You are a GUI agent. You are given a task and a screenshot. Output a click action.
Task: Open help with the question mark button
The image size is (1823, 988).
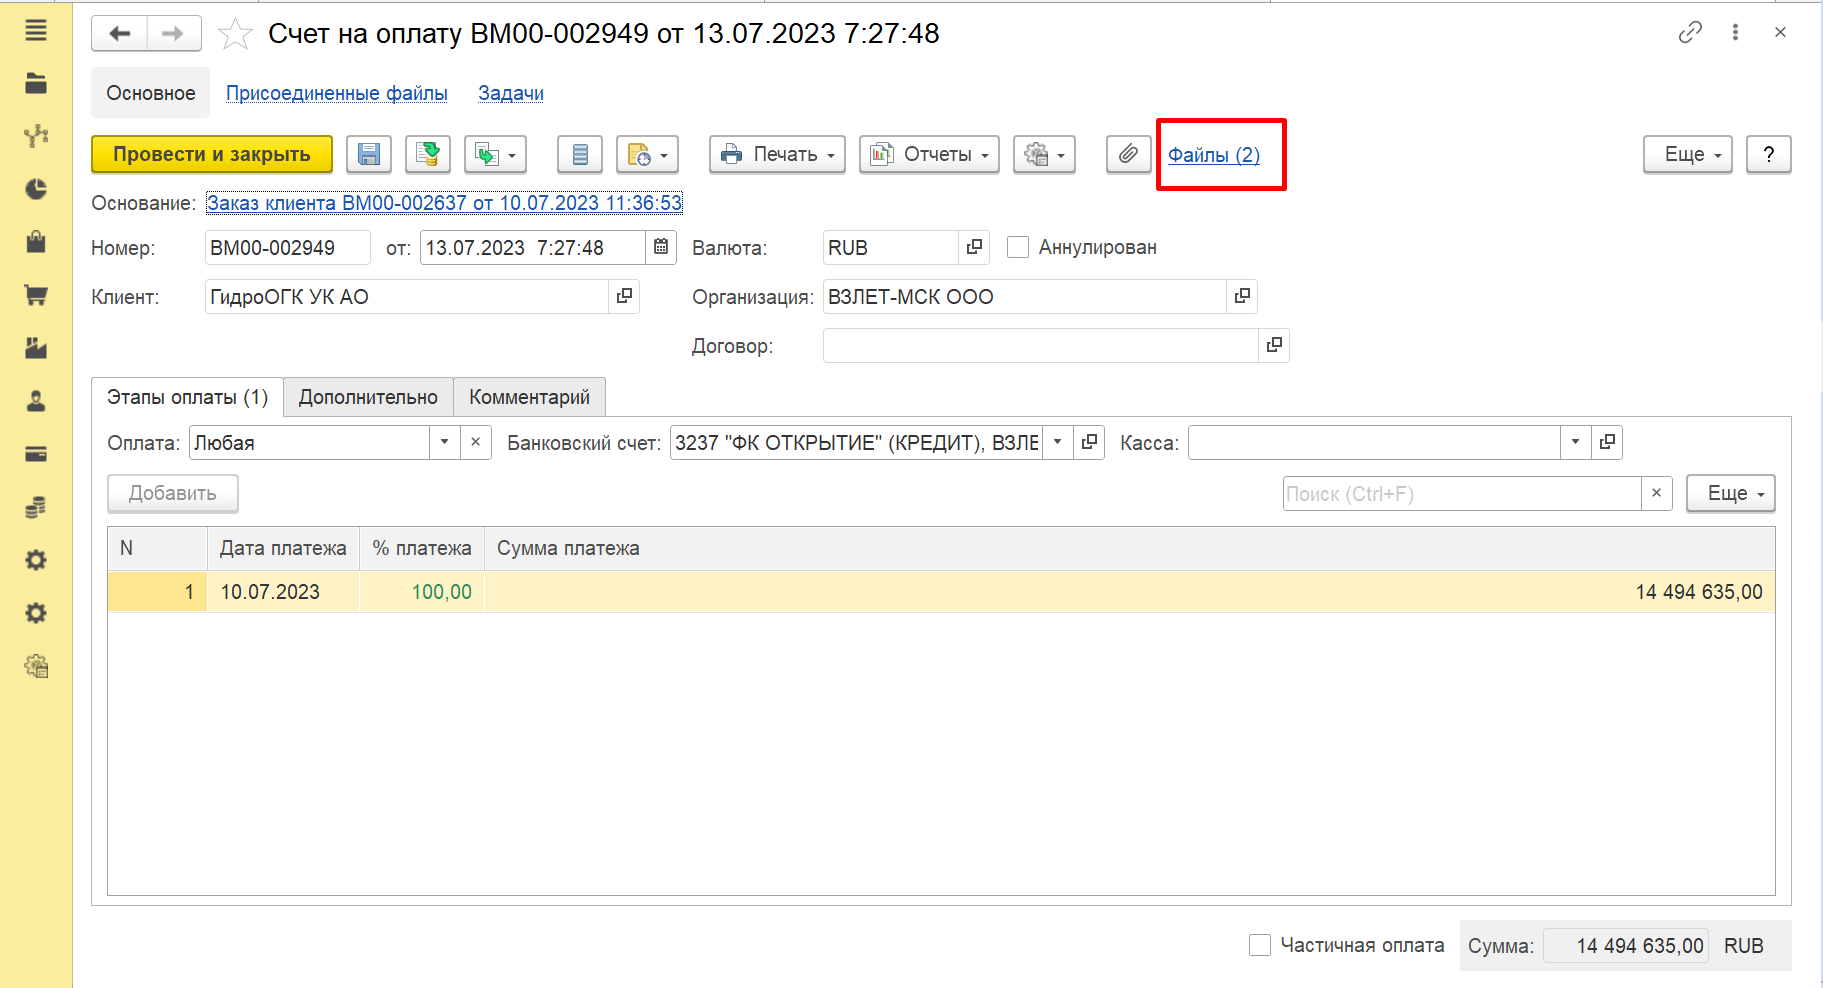(1769, 154)
